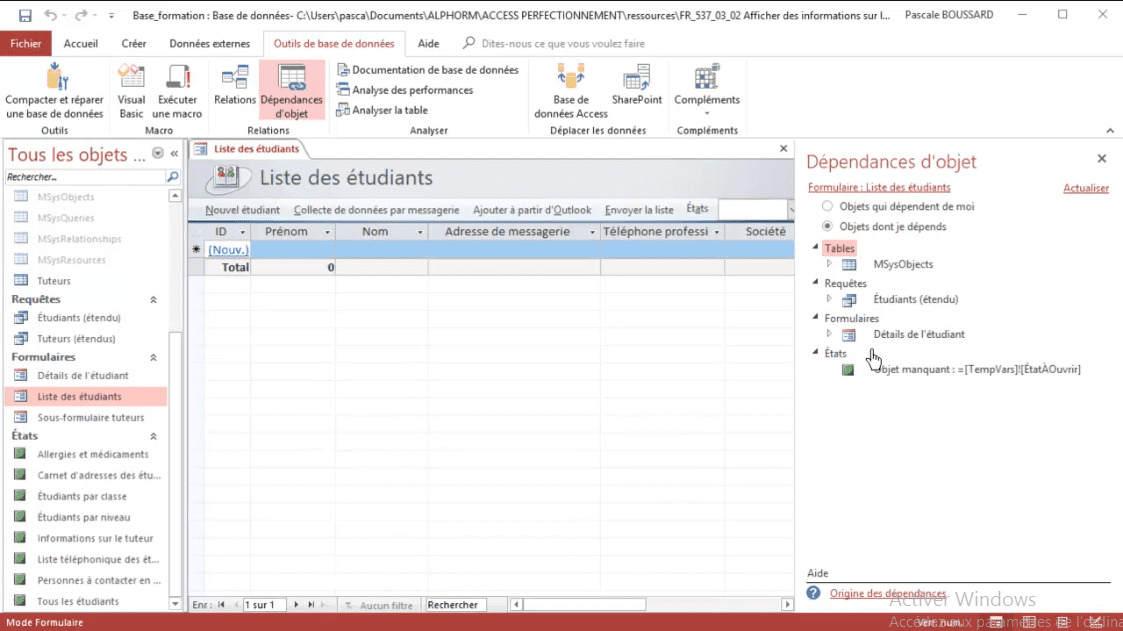Open the Compacter et réparer une base de données tool

[55, 90]
